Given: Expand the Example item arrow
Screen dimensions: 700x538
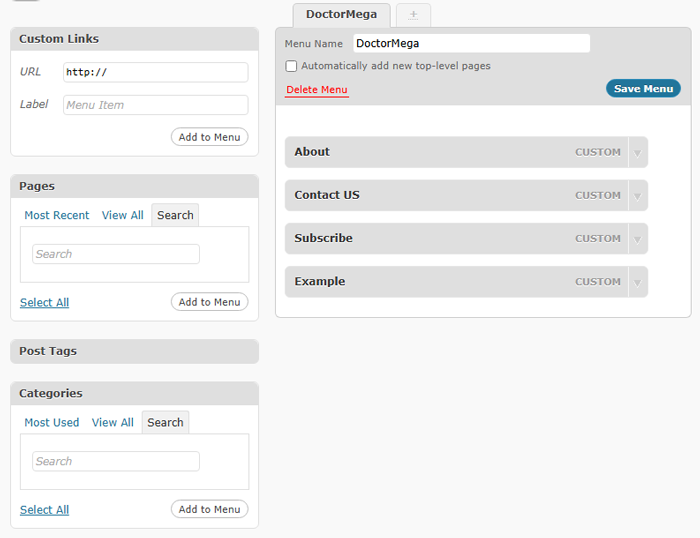Looking at the screenshot, I should (x=638, y=282).
